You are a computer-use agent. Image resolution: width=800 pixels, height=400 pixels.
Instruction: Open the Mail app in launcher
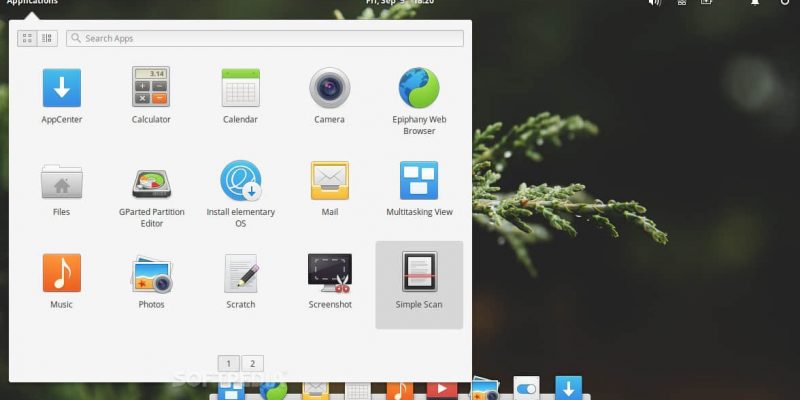point(330,181)
